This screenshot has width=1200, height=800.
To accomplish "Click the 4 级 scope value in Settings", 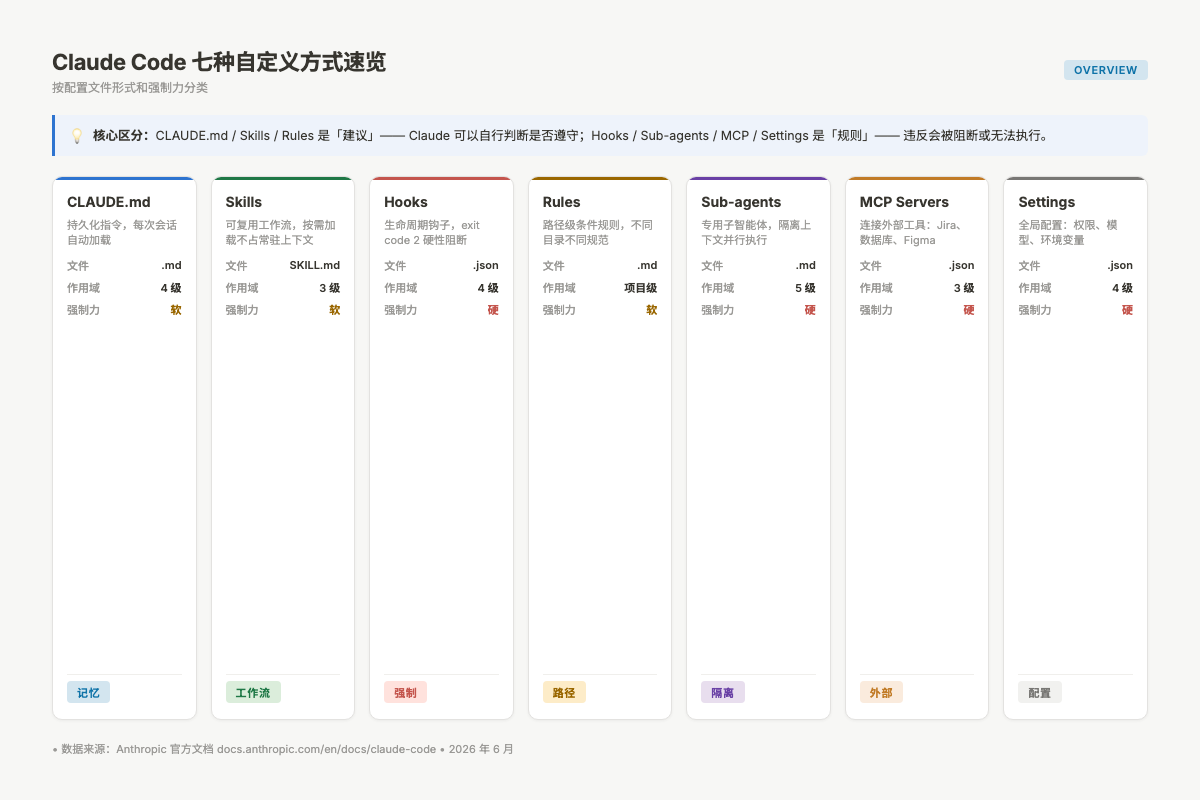I will [x=1122, y=288].
